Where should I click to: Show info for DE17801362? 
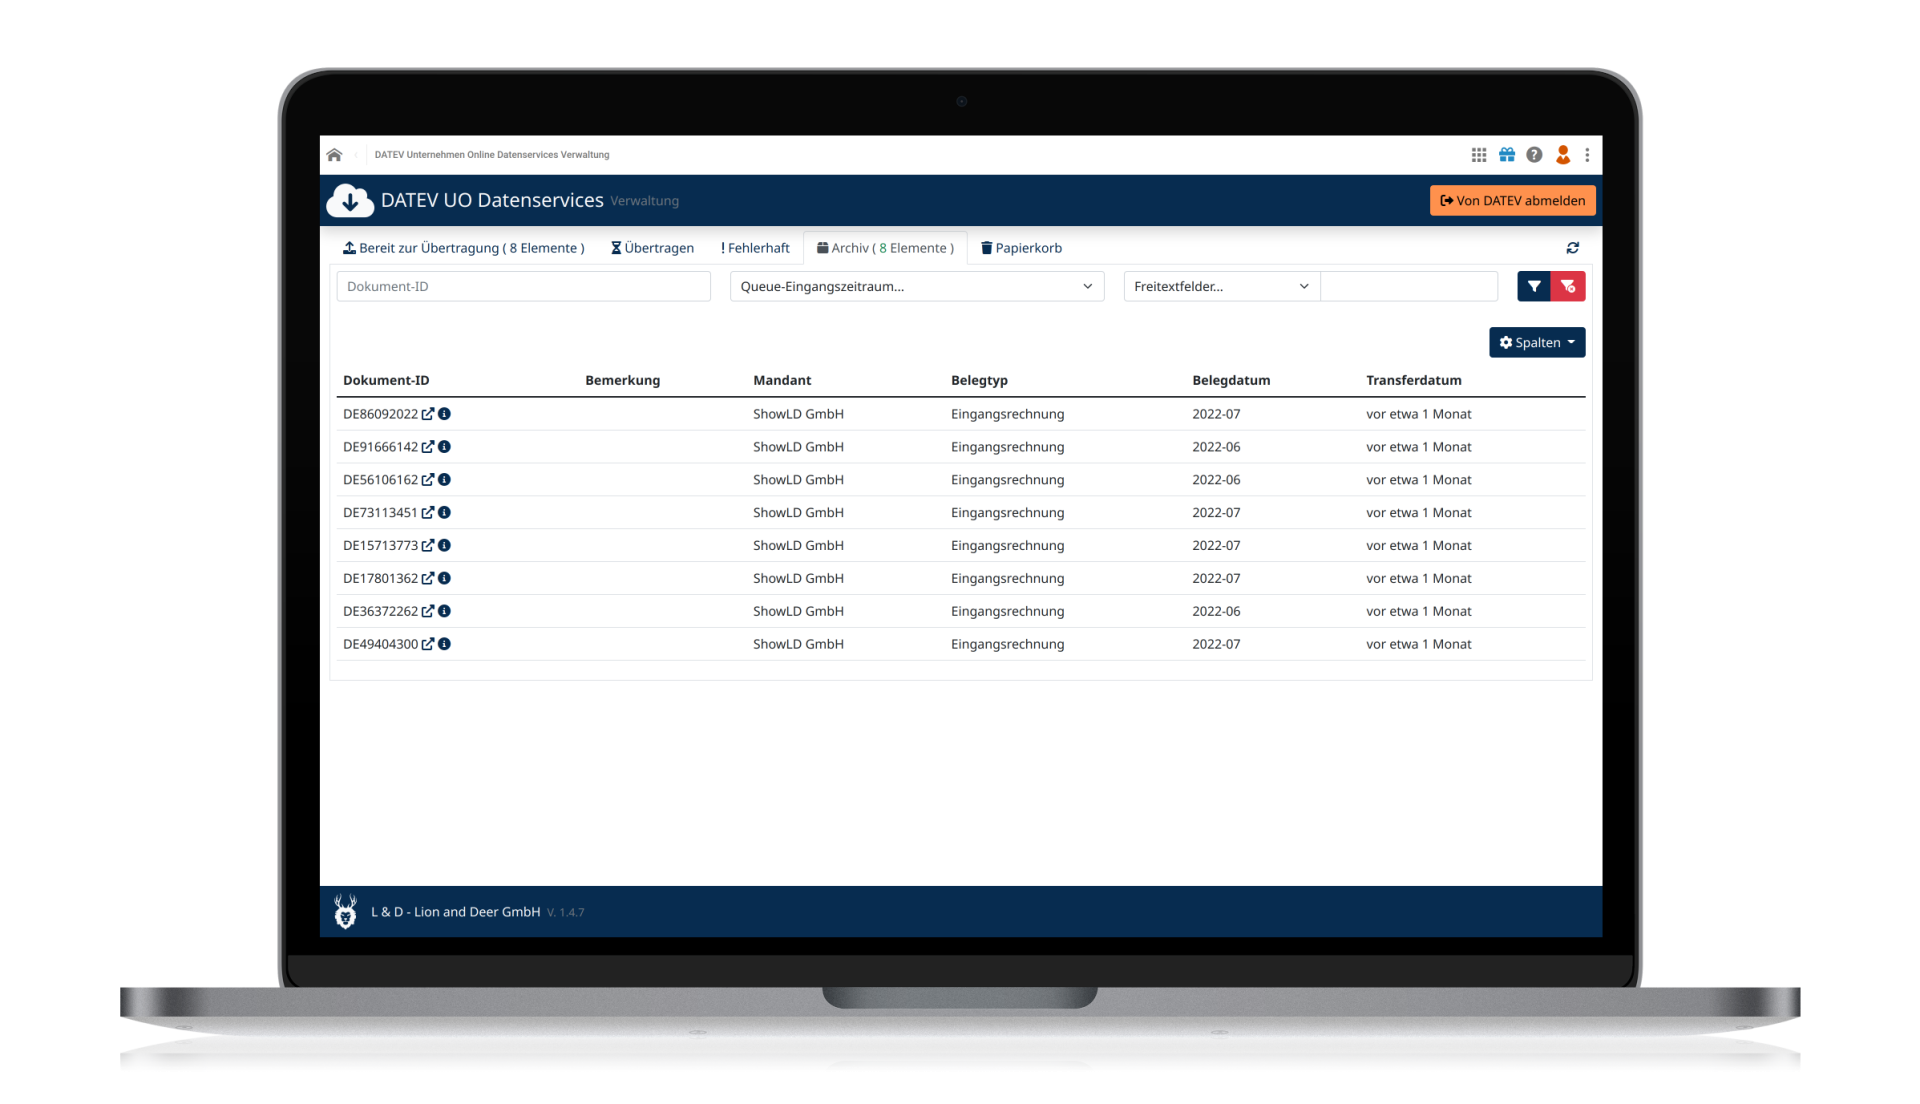pyautogui.click(x=445, y=579)
